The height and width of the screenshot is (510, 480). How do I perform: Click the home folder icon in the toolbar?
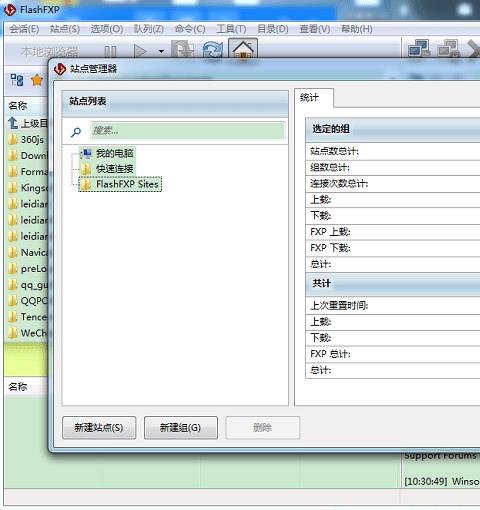pyautogui.click(x=243, y=49)
